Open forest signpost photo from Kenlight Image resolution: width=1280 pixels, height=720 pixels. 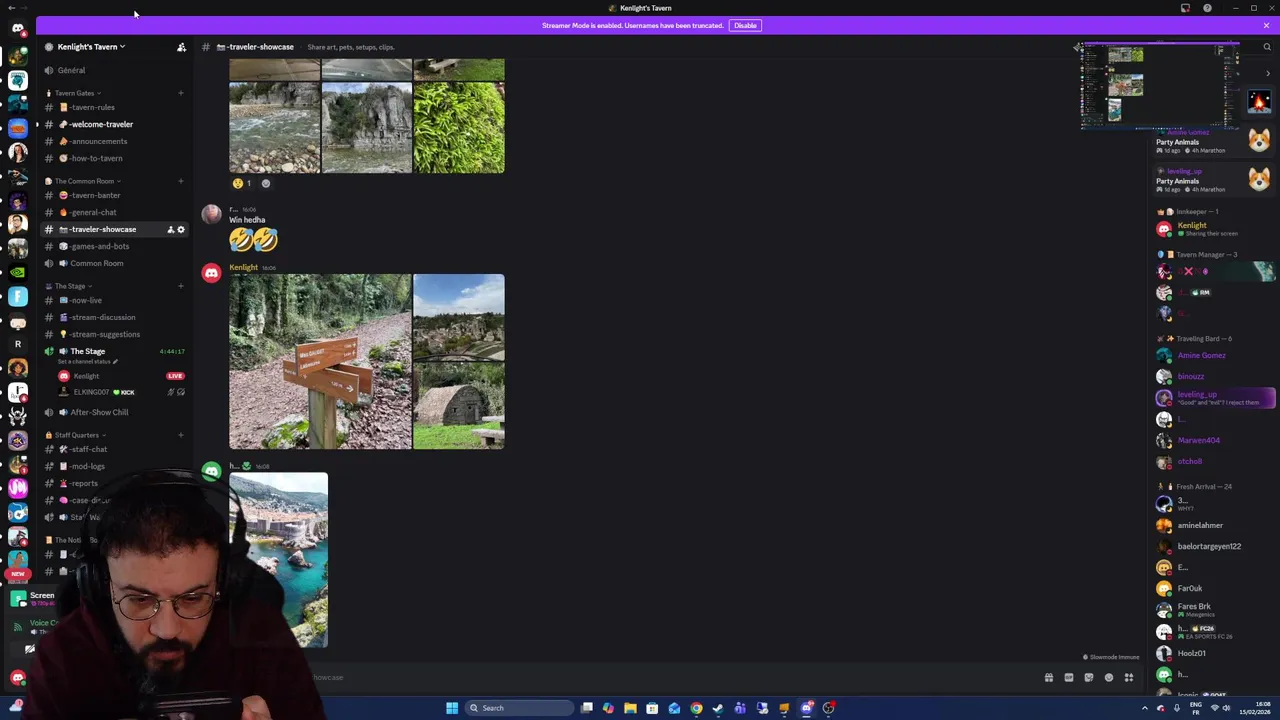[x=320, y=361]
